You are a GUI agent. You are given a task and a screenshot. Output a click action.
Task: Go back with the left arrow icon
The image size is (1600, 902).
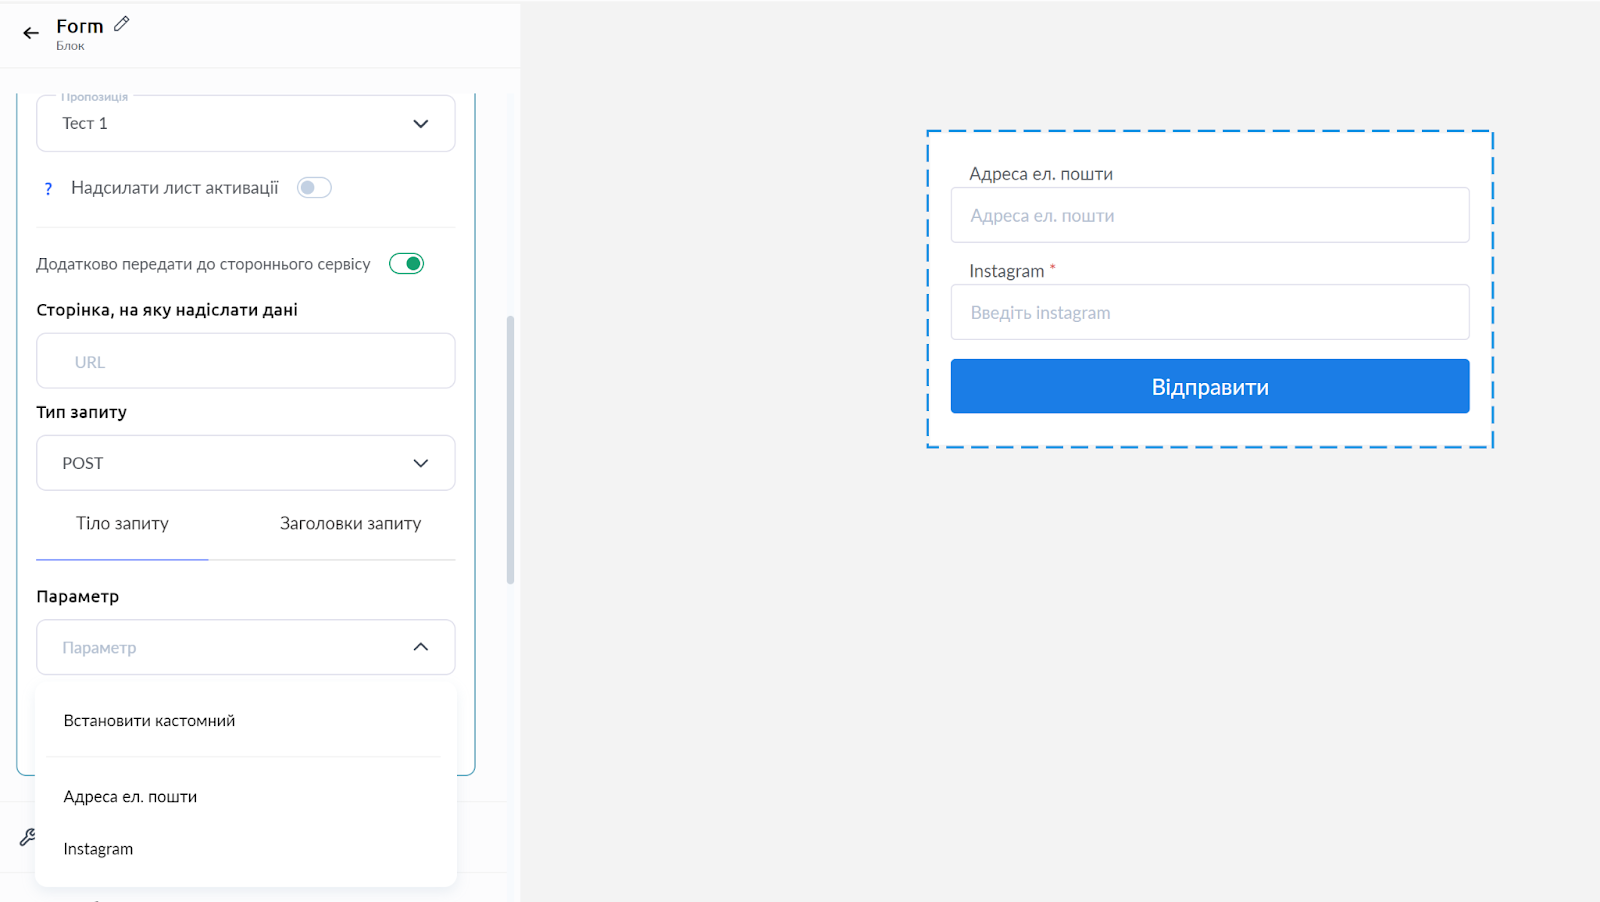(x=31, y=33)
